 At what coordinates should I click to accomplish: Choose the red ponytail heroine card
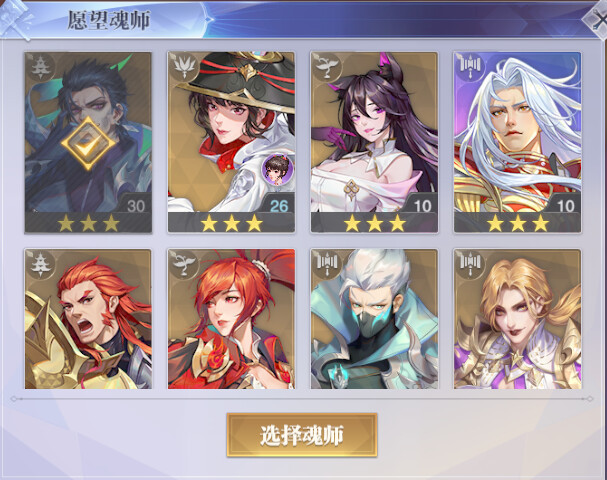pos(231,319)
